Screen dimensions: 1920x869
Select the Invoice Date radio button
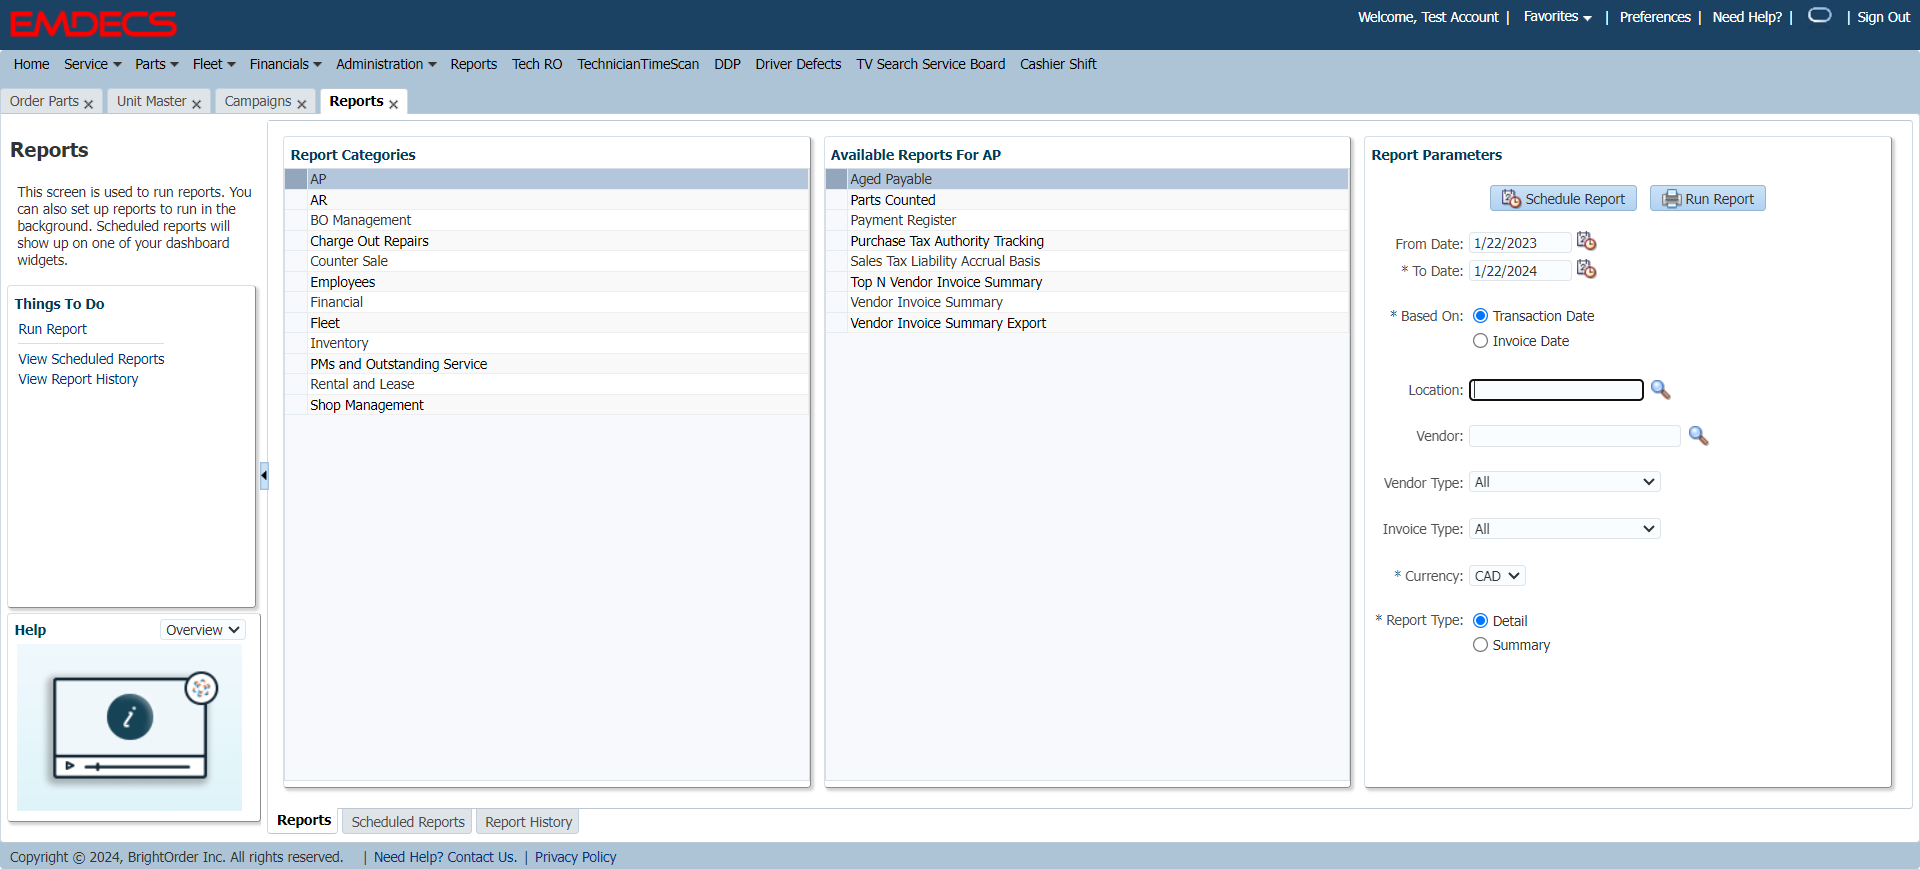1480,341
